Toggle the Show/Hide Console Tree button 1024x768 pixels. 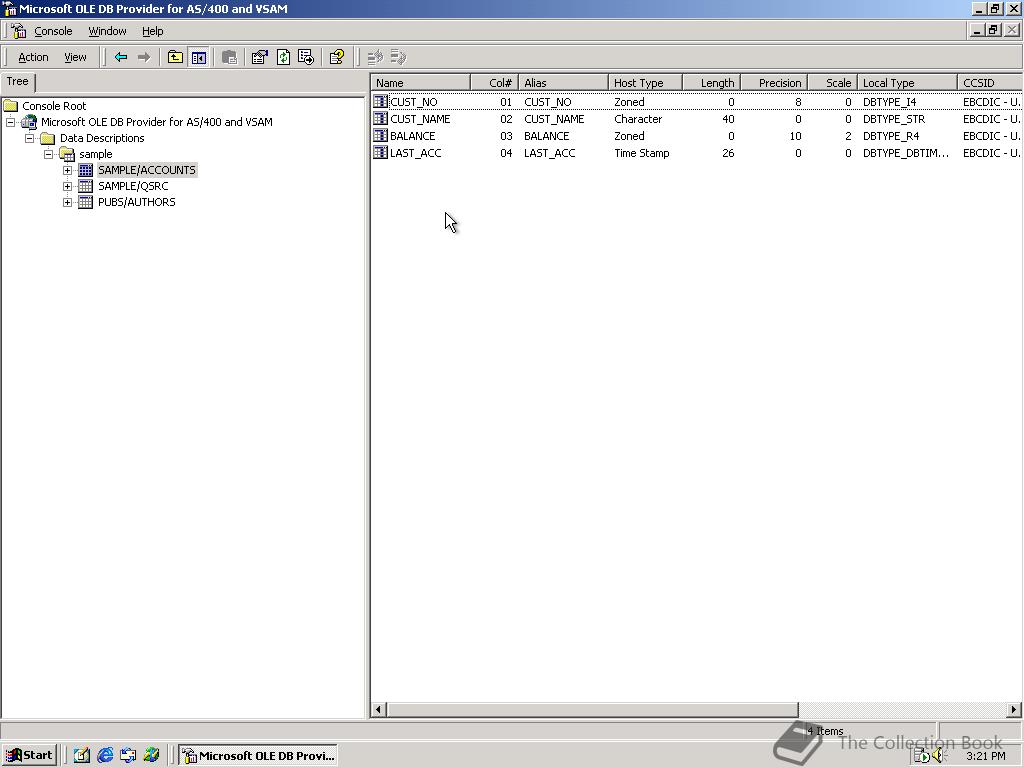(199, 57)
